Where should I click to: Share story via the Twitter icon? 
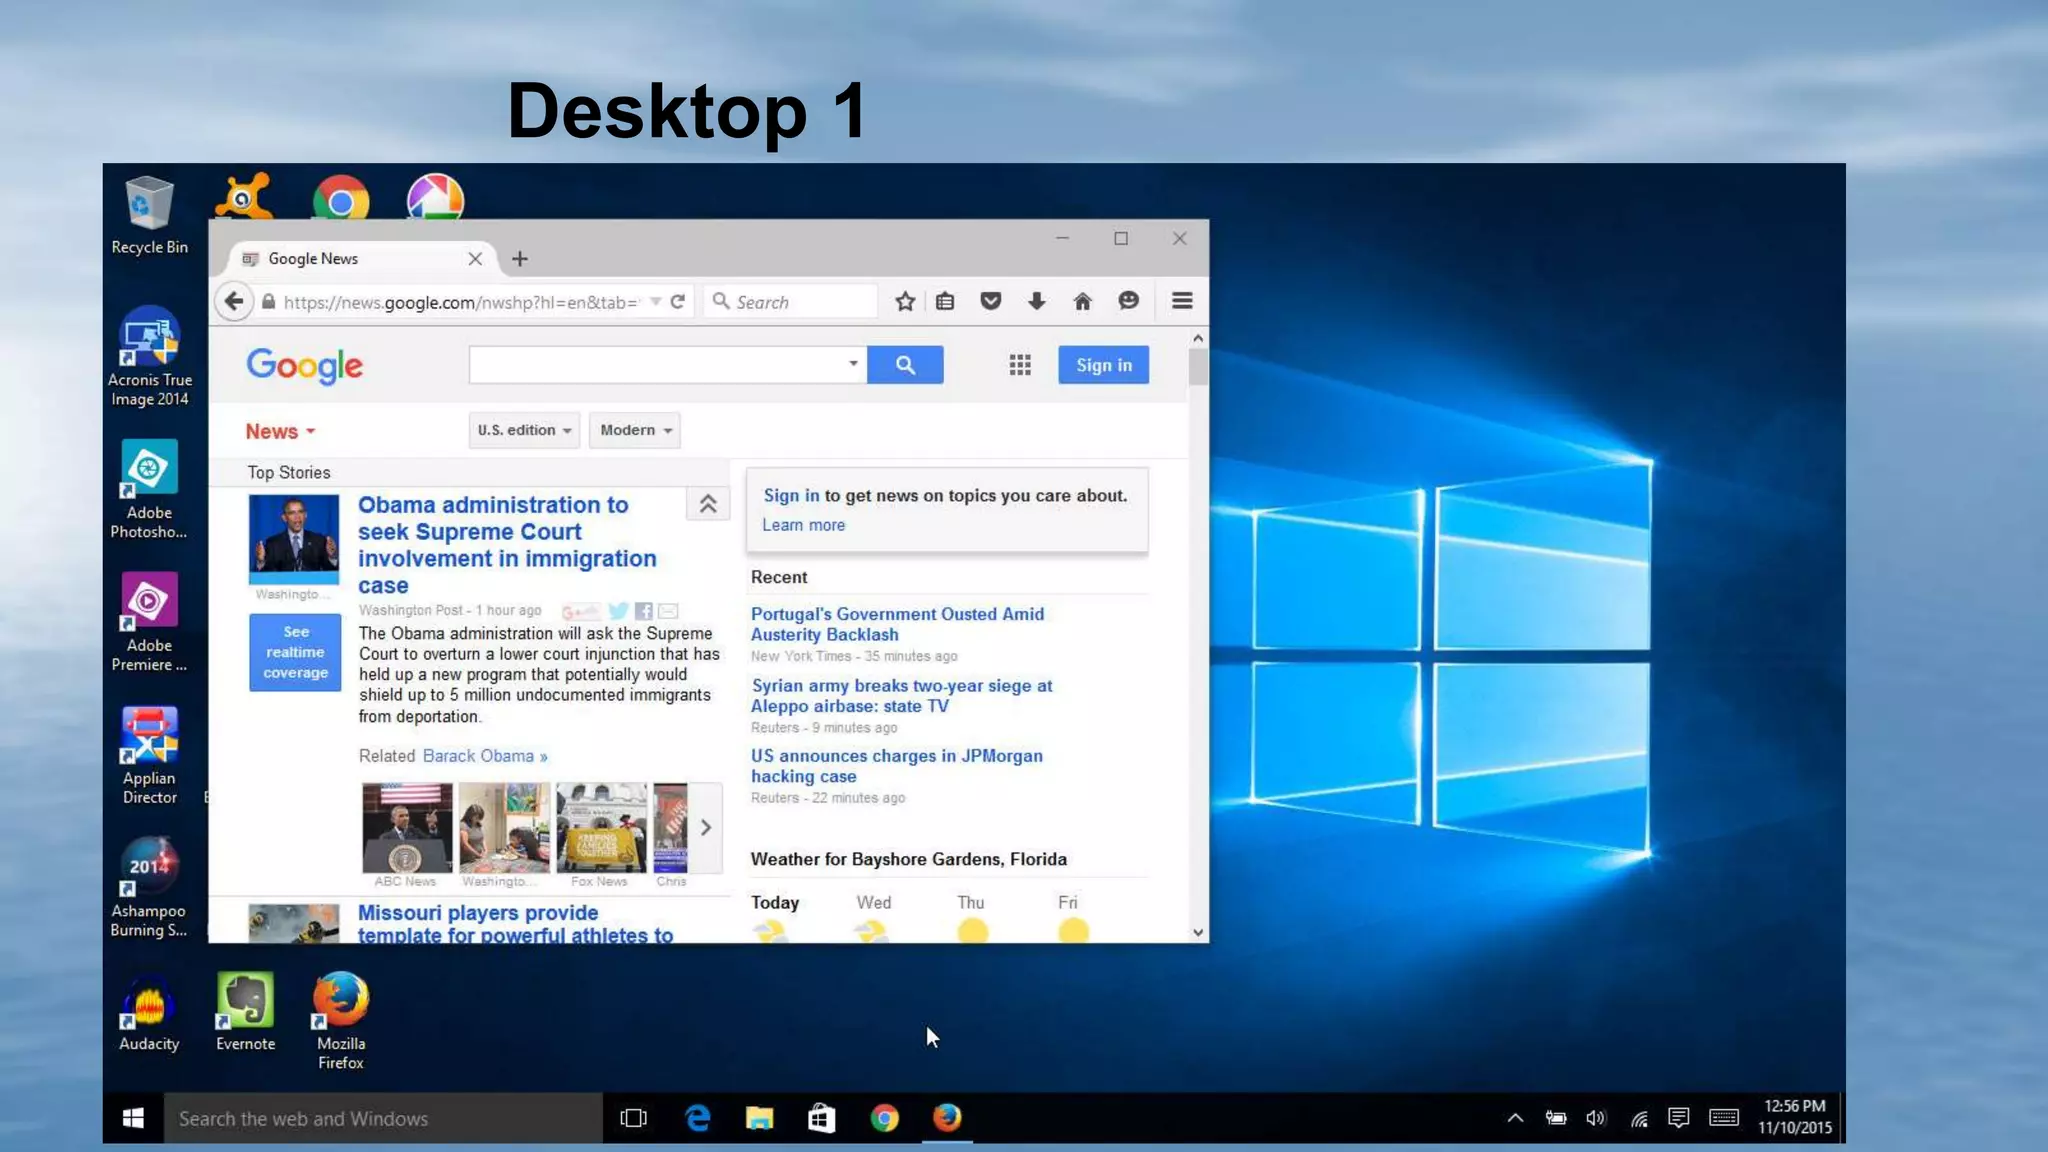tap(618, 611)
